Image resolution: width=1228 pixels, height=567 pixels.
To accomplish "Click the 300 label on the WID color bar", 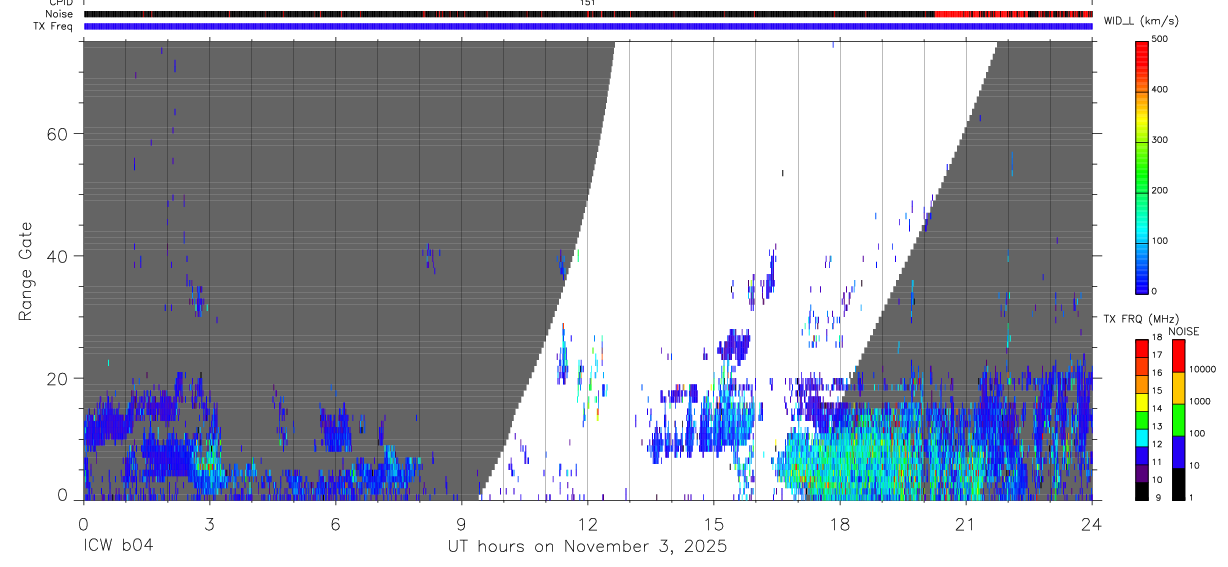I will 1159,140.
